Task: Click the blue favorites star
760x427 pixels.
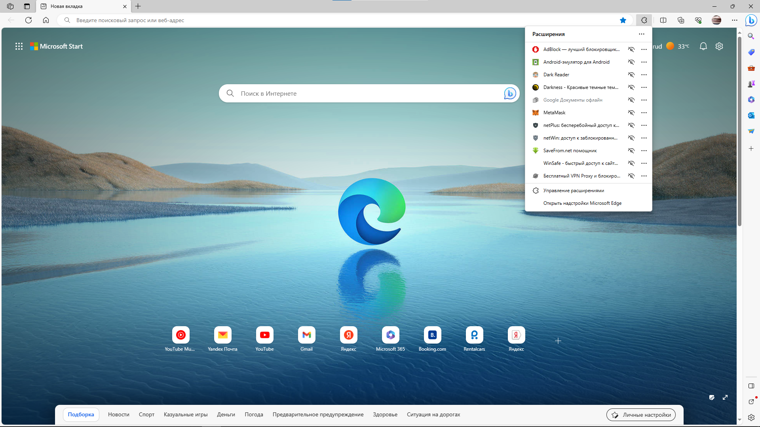Action: tap(623, 20)
